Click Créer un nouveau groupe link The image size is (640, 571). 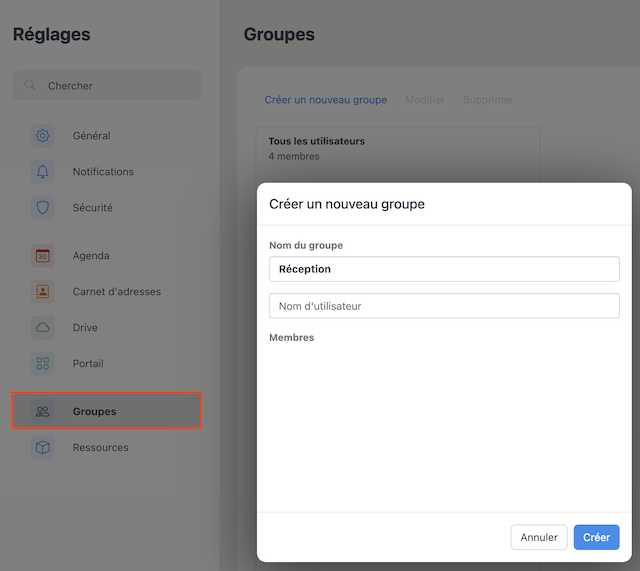click(326, 100)
